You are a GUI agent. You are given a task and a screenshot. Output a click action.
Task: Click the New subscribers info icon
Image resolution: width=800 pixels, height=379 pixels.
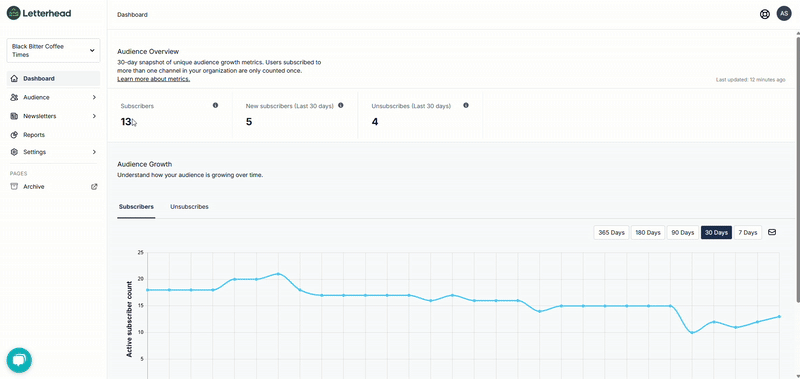[340, 105]
